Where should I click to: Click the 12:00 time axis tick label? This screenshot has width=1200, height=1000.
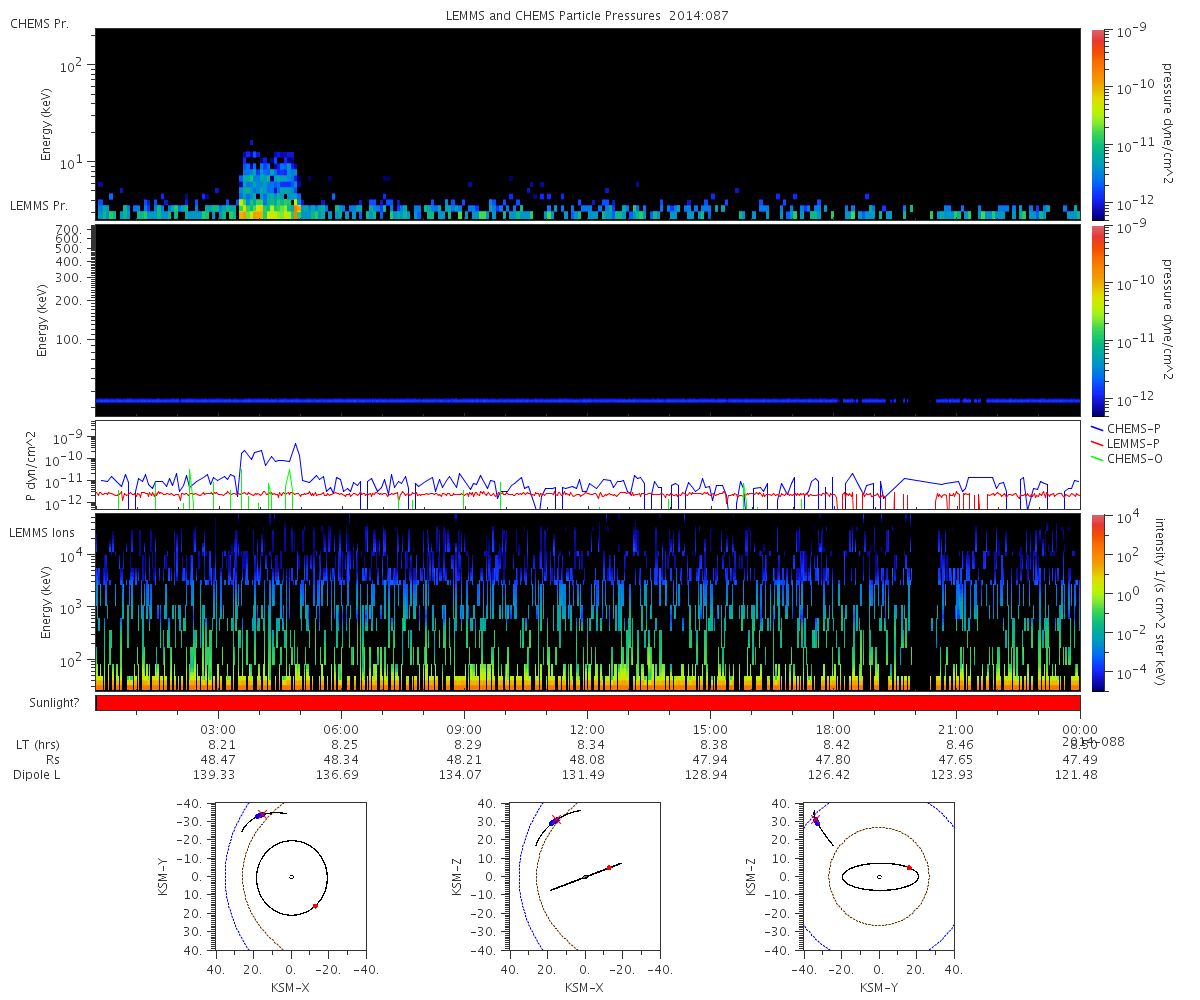tap(587, 730)
